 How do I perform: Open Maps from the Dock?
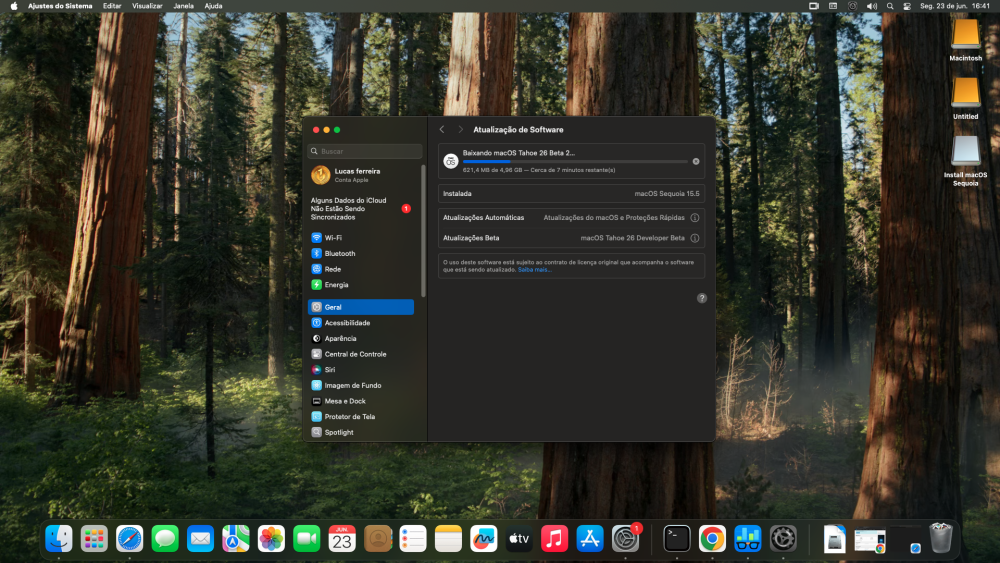point(236,539)
